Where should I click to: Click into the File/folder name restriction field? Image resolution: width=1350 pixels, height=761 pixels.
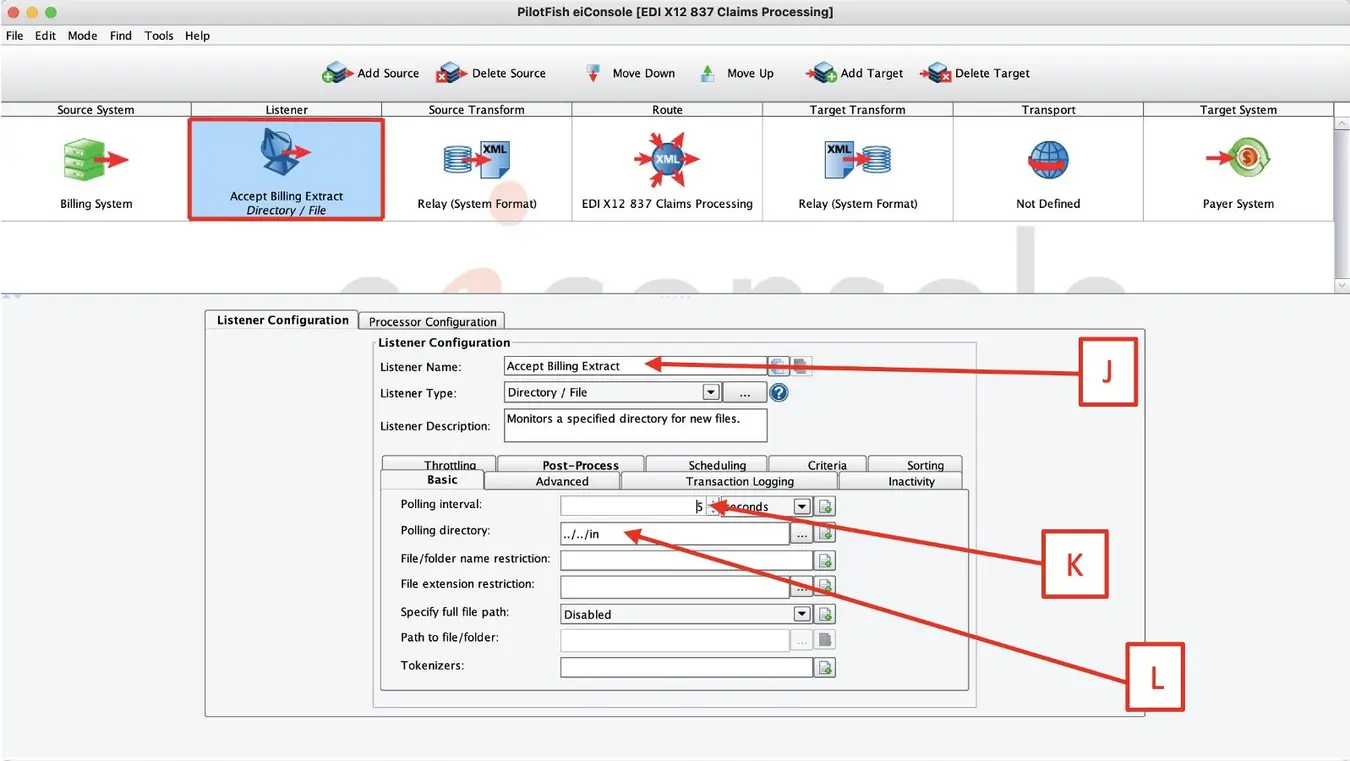click(x=686, y=561)
